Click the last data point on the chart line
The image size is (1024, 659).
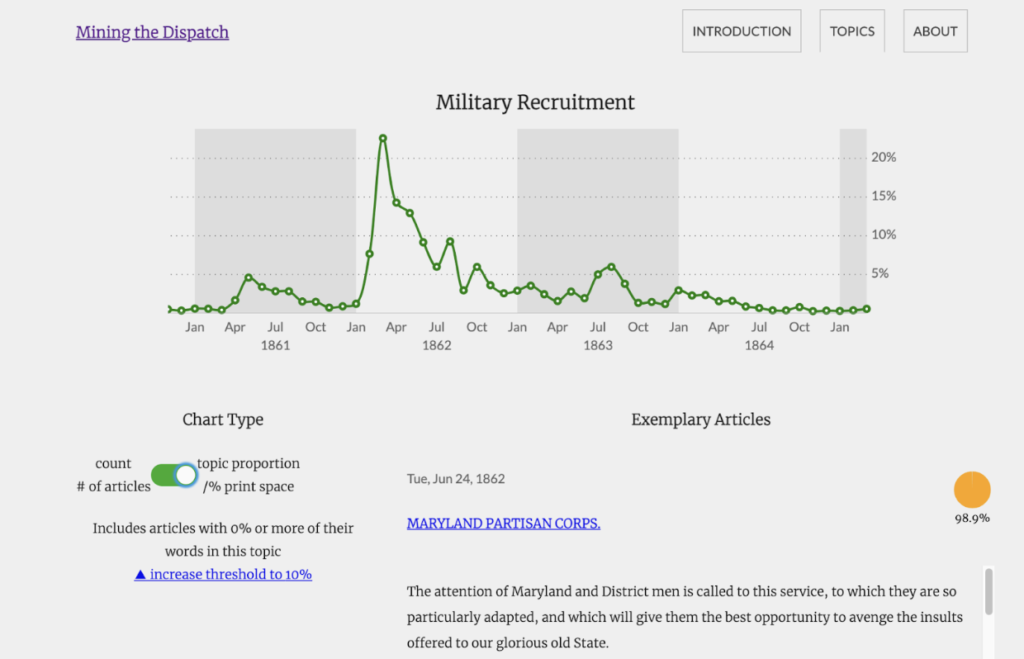tap(867, 309)
